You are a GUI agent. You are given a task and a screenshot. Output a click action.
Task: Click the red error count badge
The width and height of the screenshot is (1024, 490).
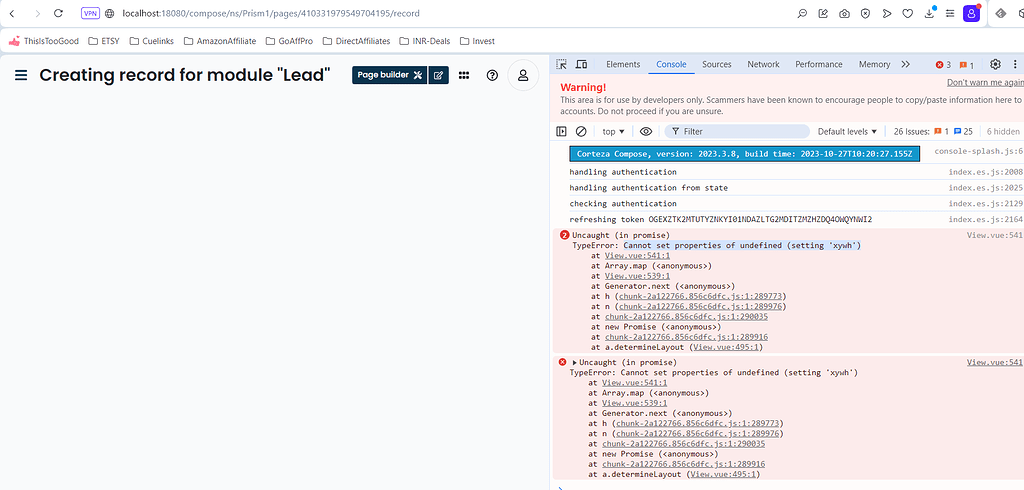(x=943, y=65)
